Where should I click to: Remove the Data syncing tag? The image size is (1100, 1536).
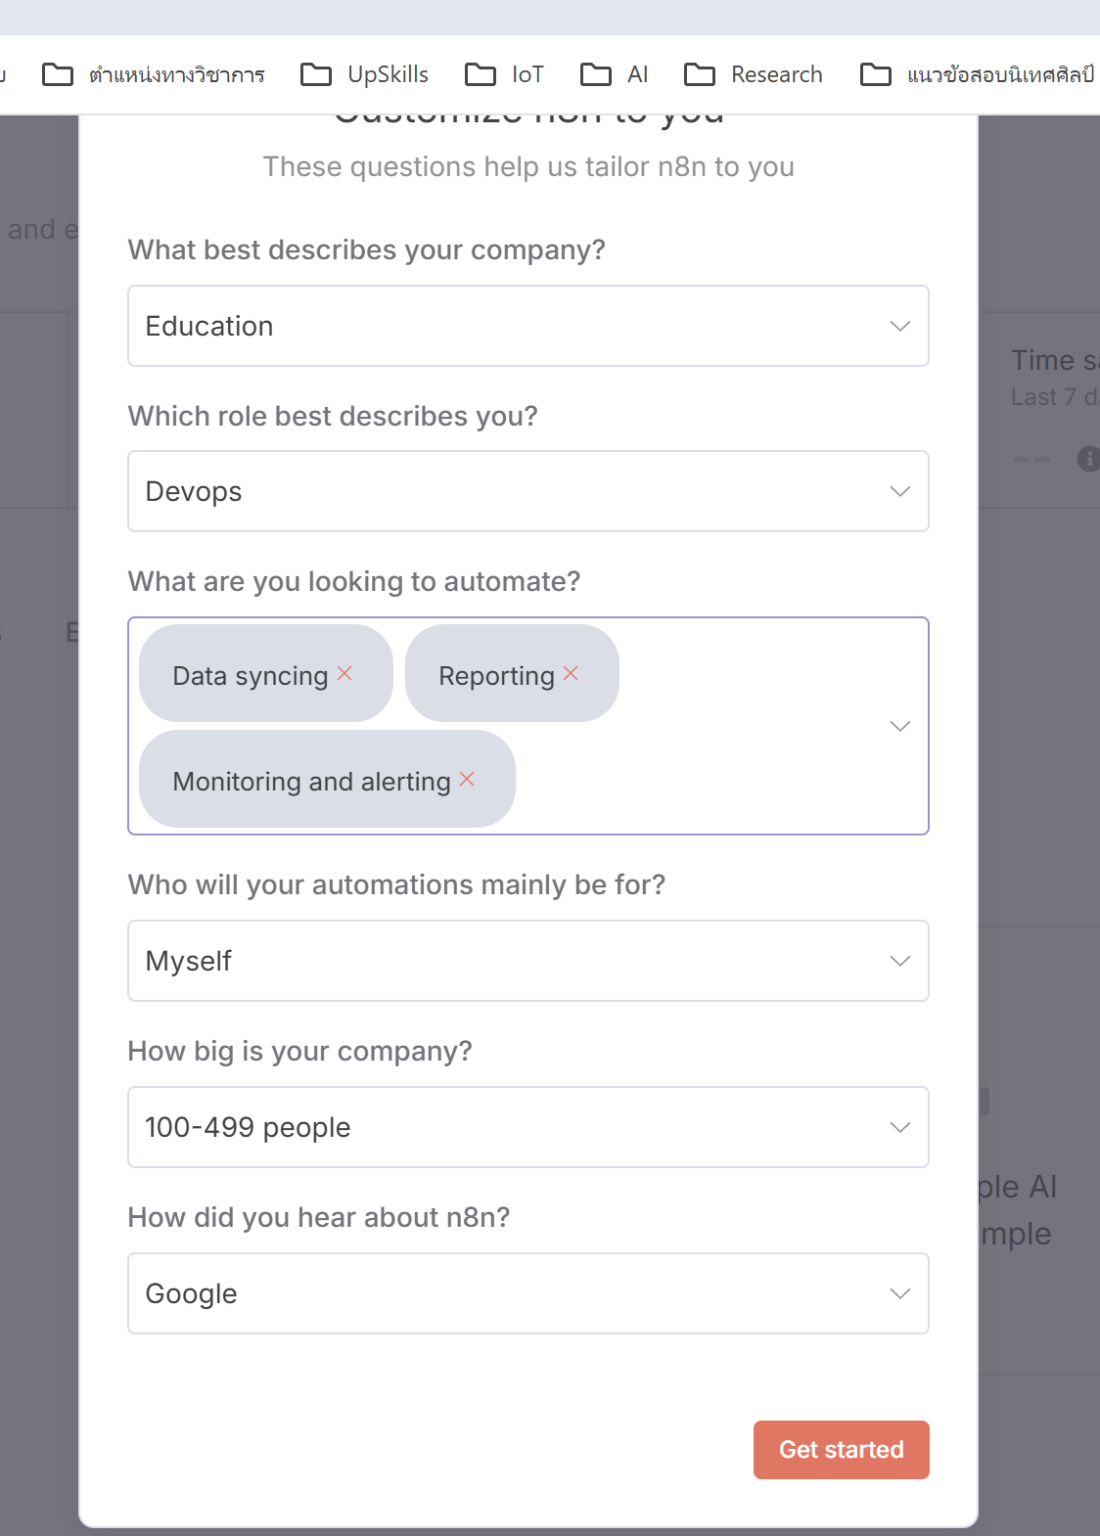point(345,674)
